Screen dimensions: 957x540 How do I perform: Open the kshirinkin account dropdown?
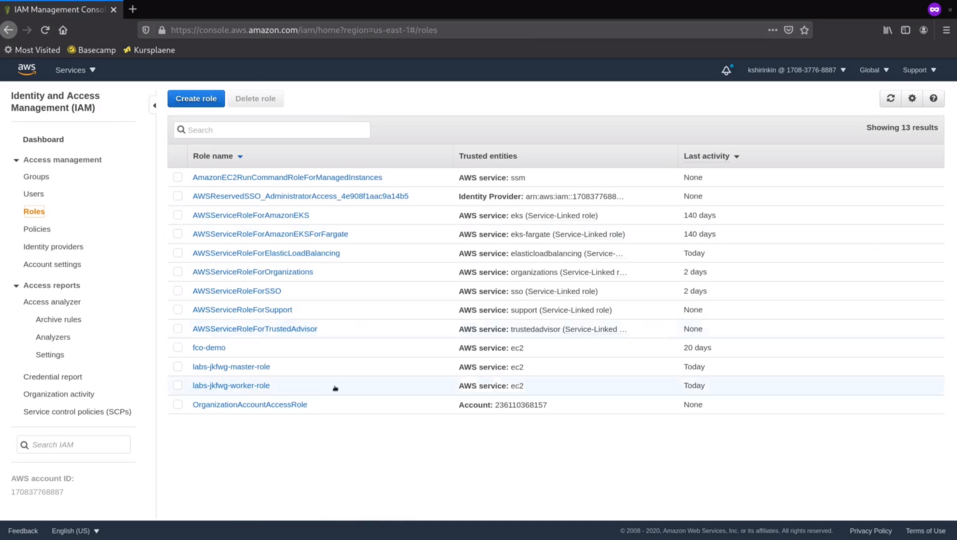(x=796, y=70)
